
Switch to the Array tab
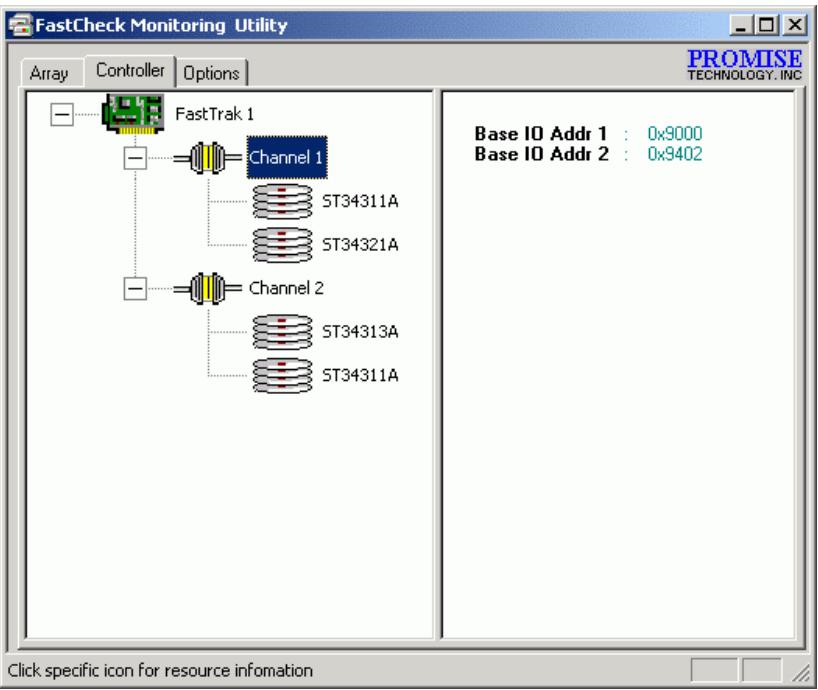[x=50, y=73]
